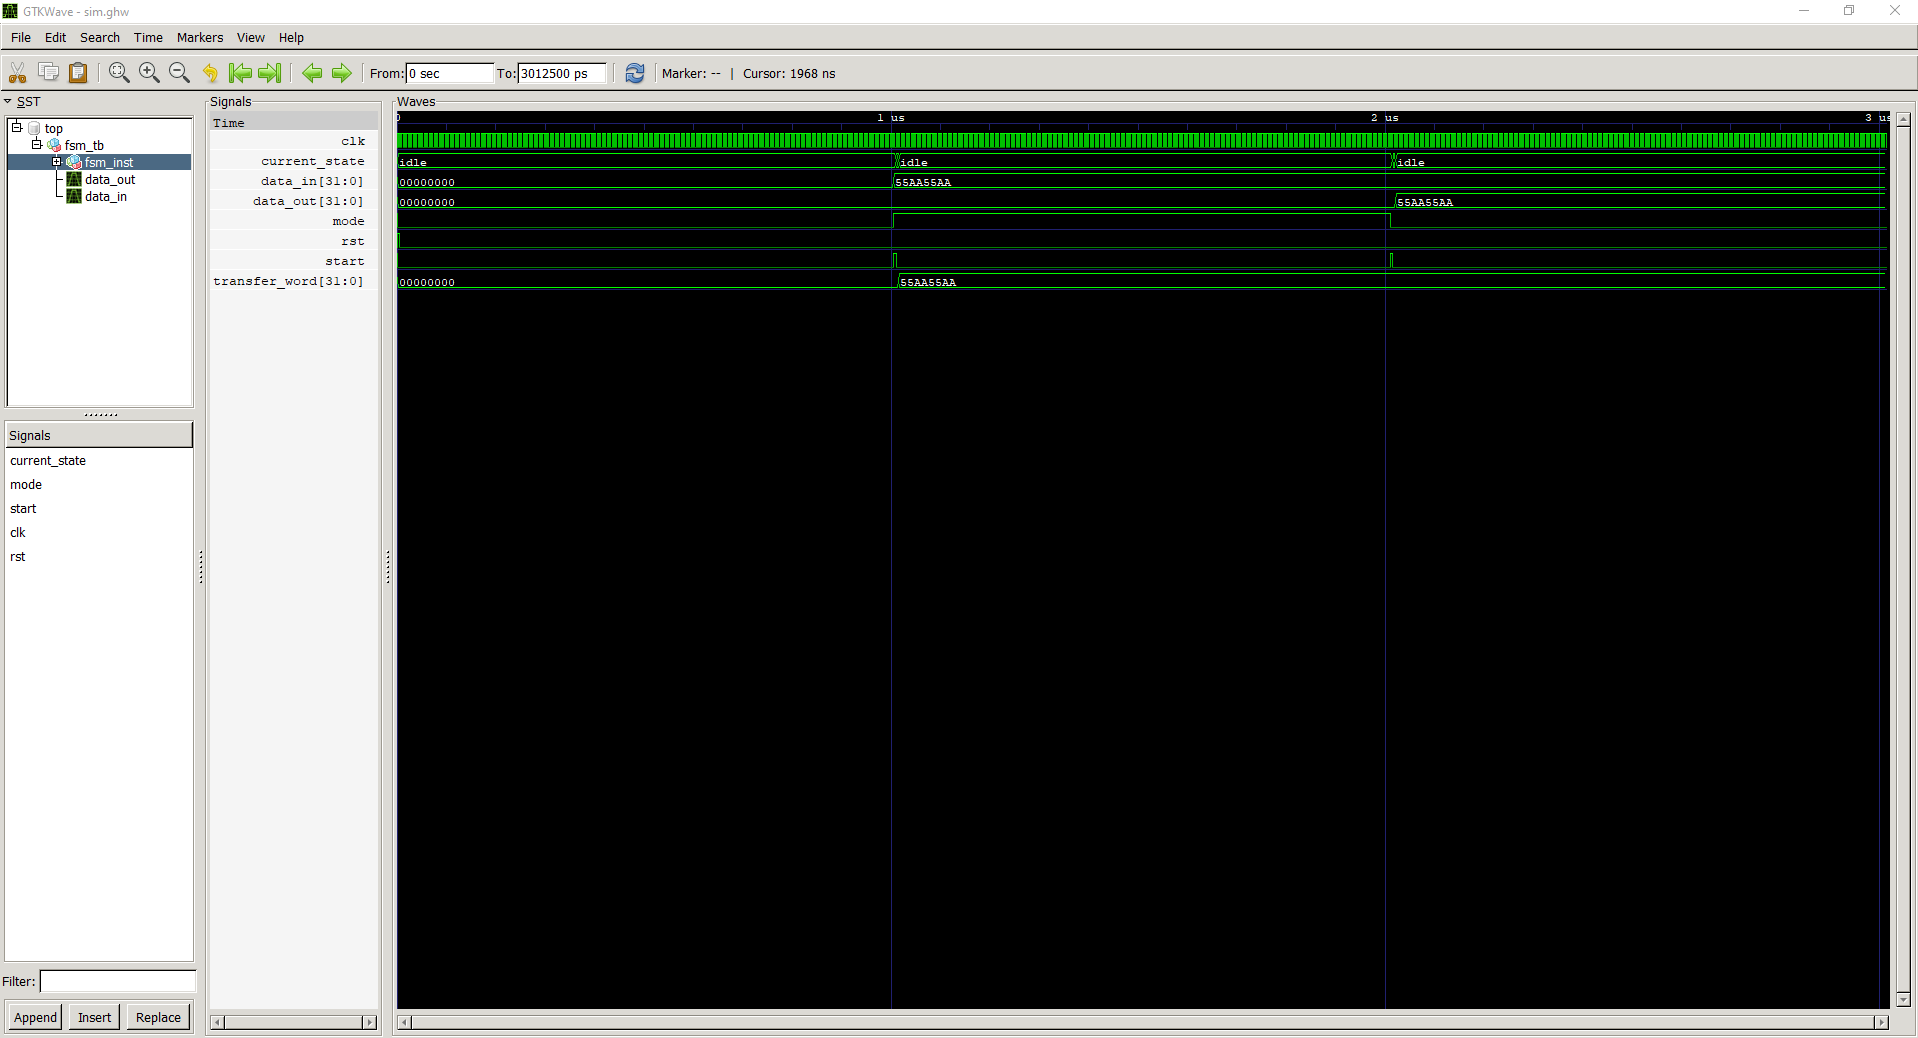Find next edge with right green arrow
Image resolution: width=1918 pixels, height=1038 pixels.
(342, 73)
